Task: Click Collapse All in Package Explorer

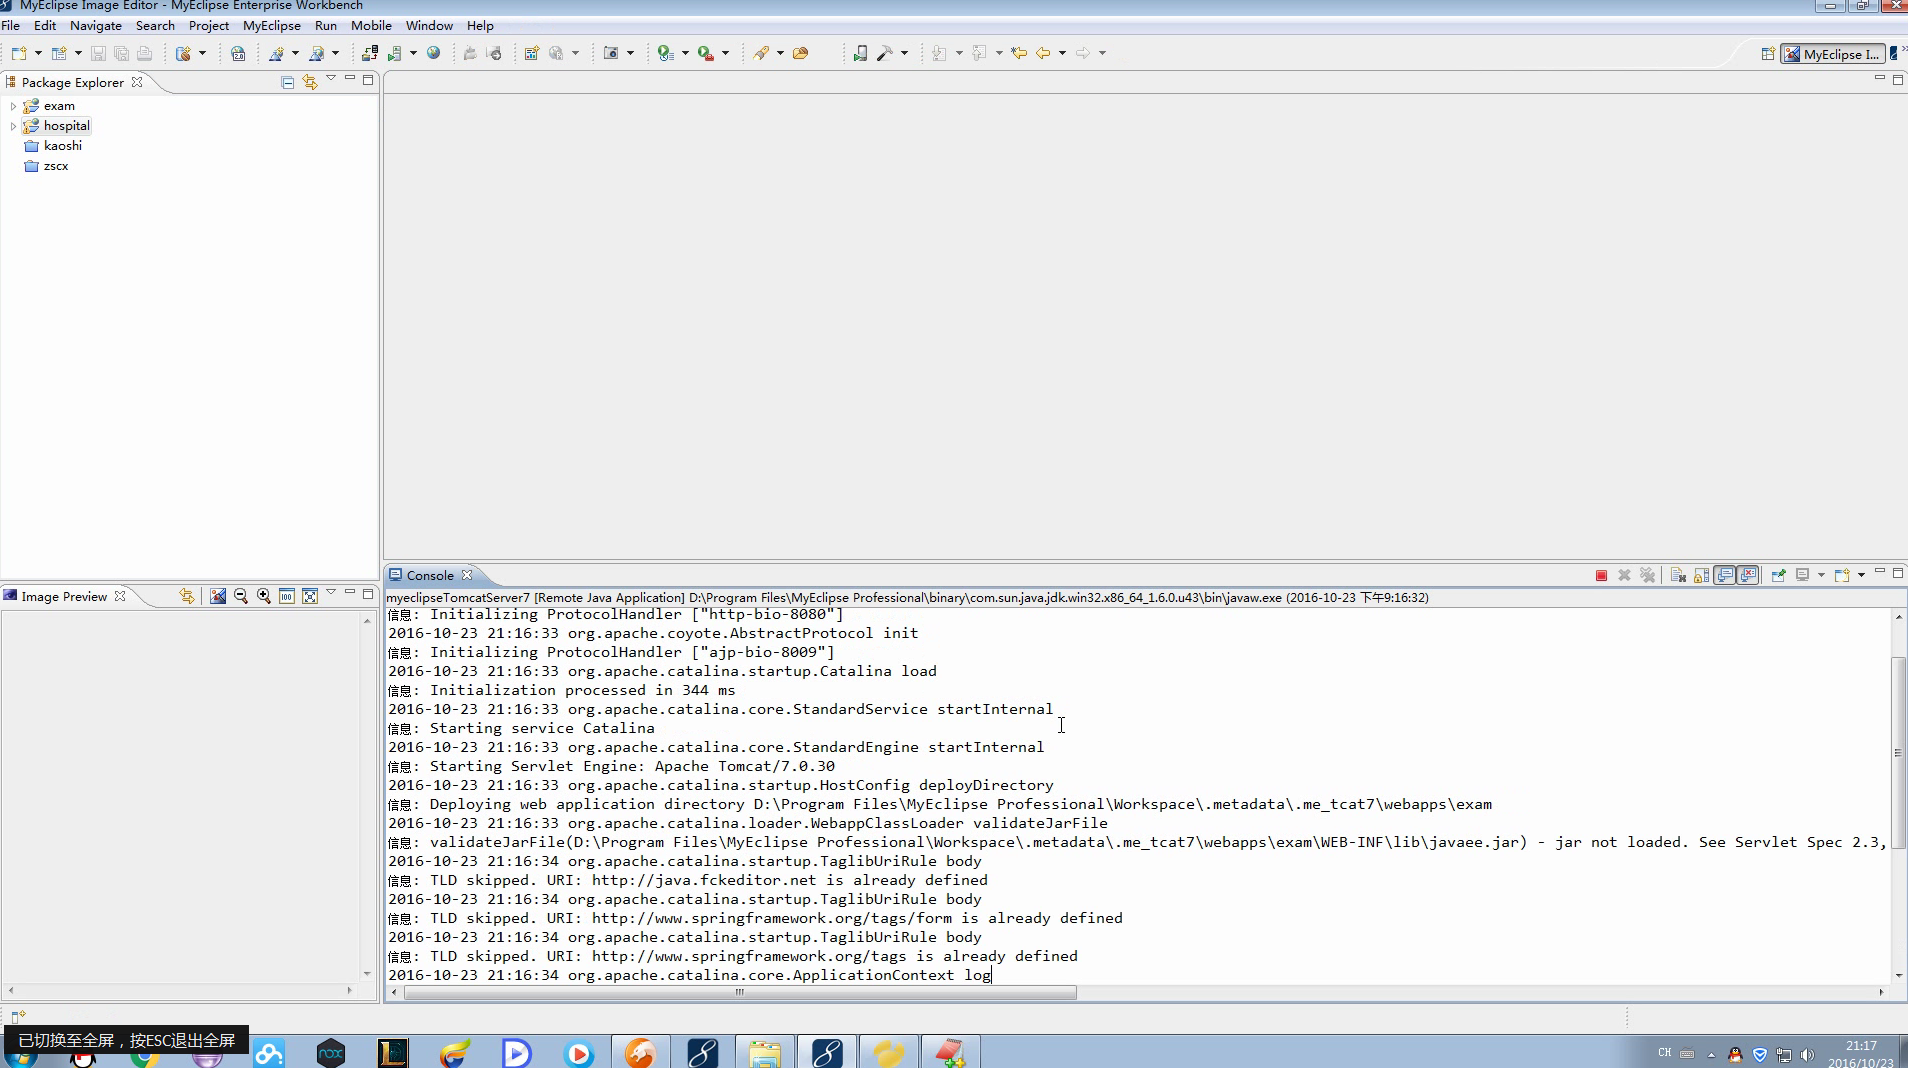Action: (x=288, y=82)
